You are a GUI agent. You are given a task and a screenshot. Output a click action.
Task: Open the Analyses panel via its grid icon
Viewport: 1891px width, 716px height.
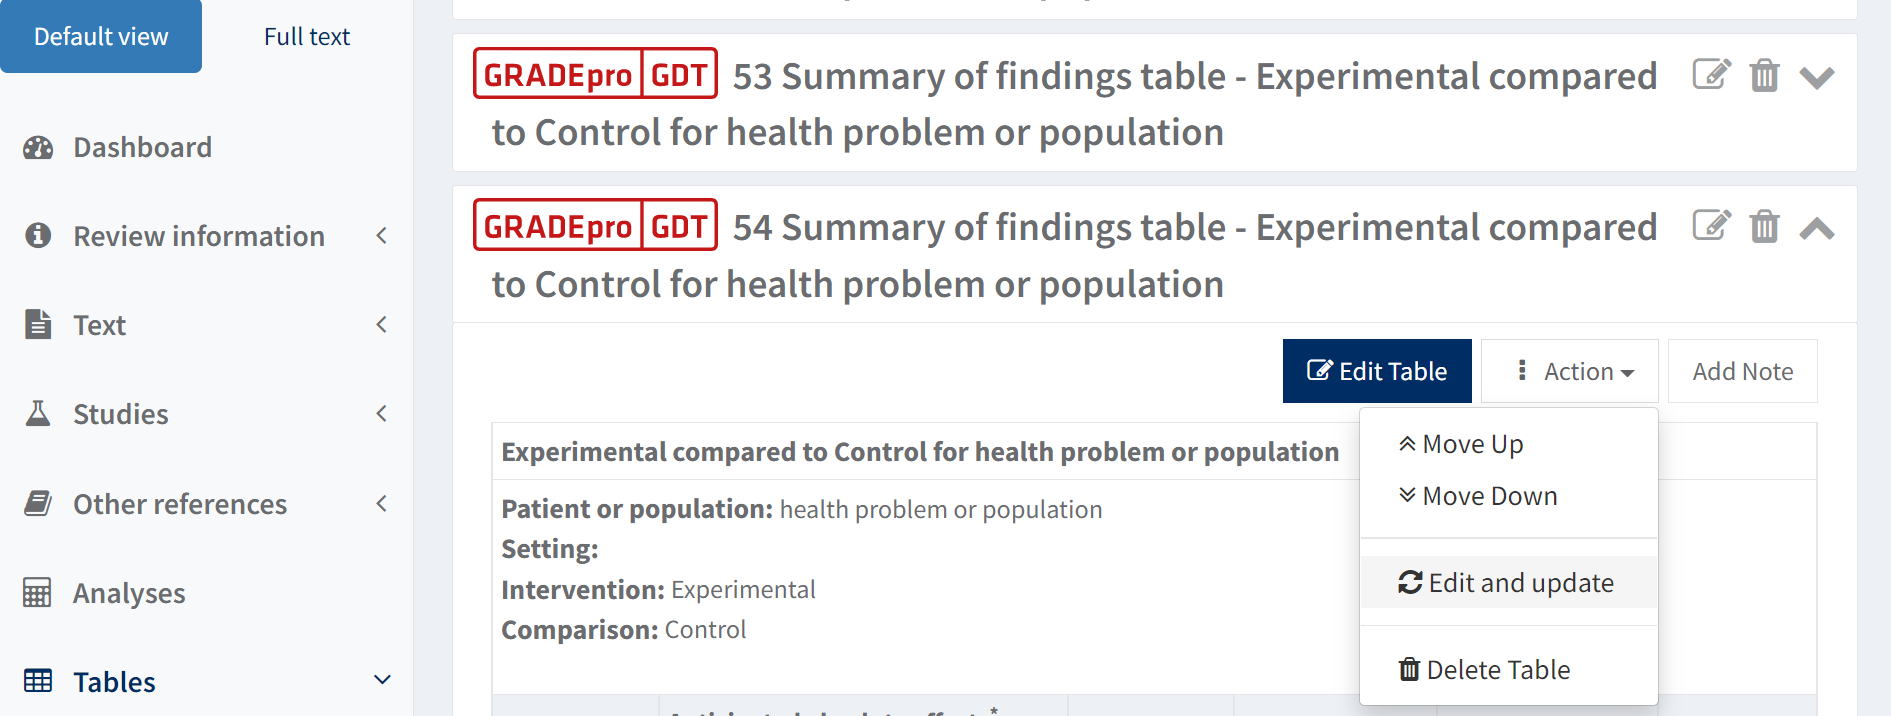(37, 592)
